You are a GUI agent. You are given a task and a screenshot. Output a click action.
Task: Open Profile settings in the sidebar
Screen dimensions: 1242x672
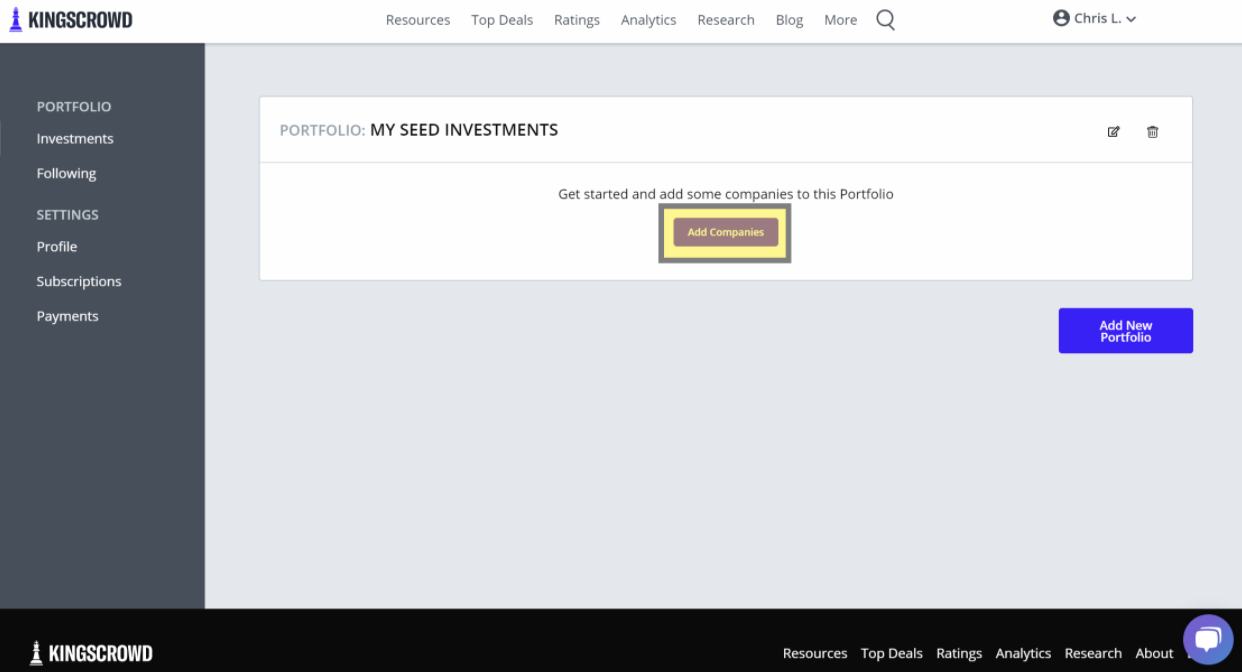pos(57,247)
